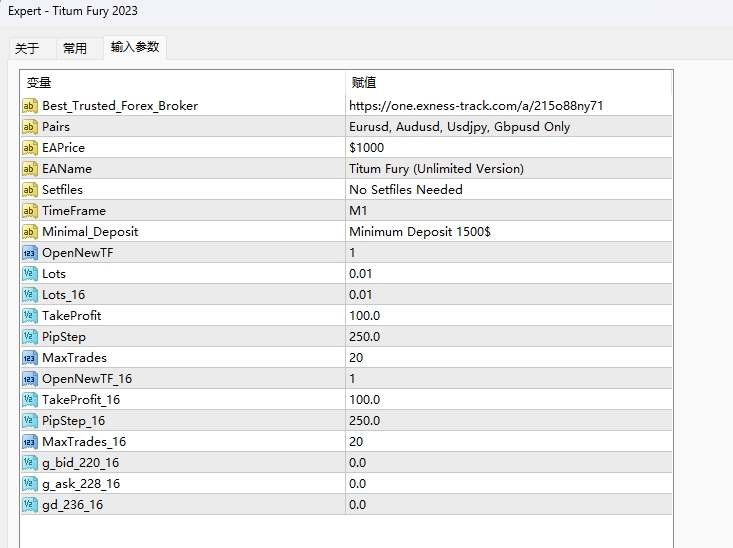Click double icon beside Lots_16

[29, 295]
